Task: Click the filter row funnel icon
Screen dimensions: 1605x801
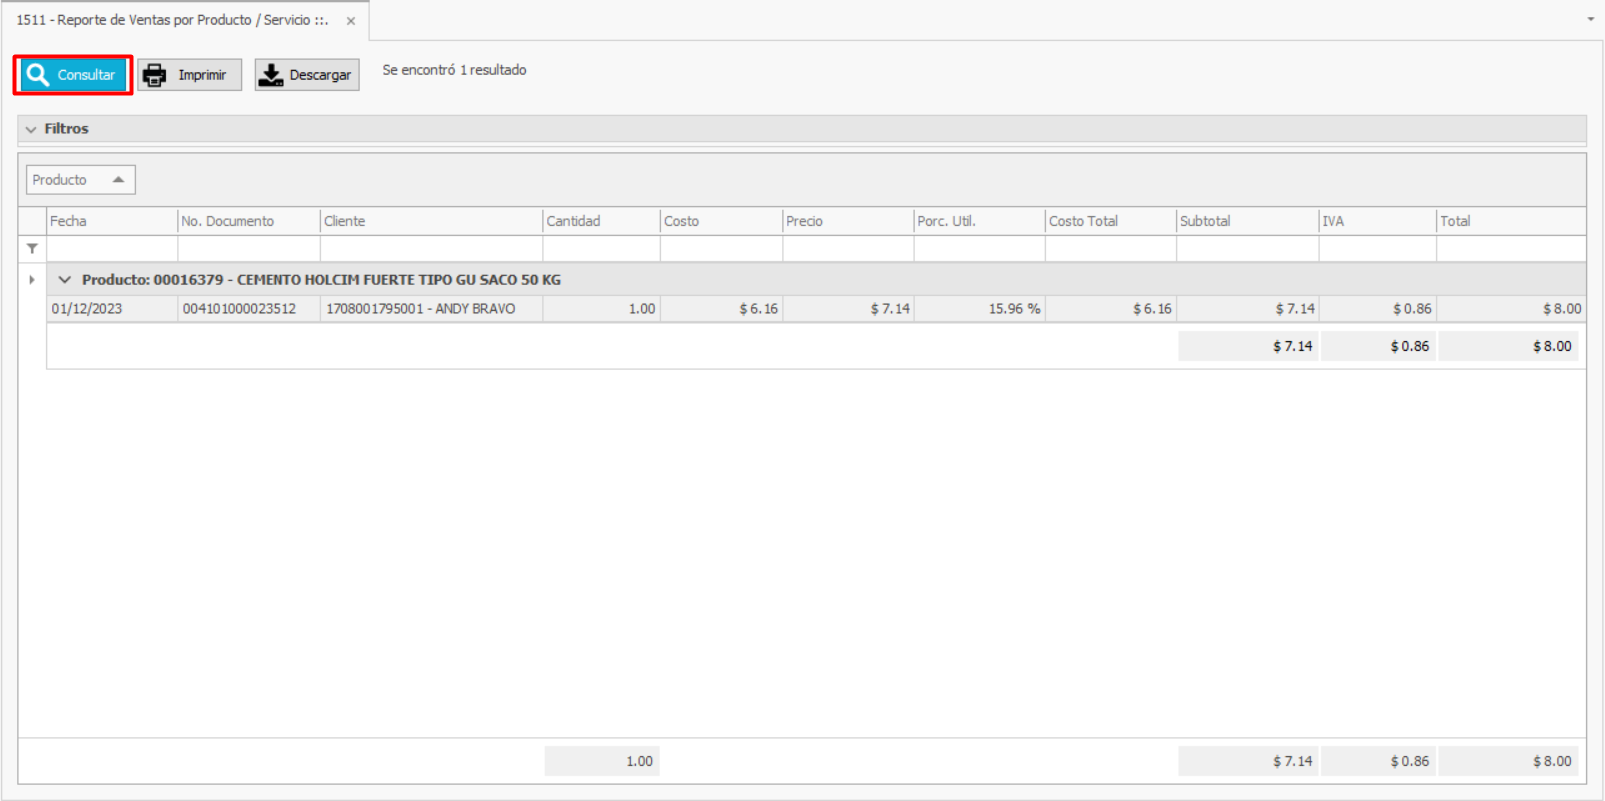Action: tap(32, 249)
